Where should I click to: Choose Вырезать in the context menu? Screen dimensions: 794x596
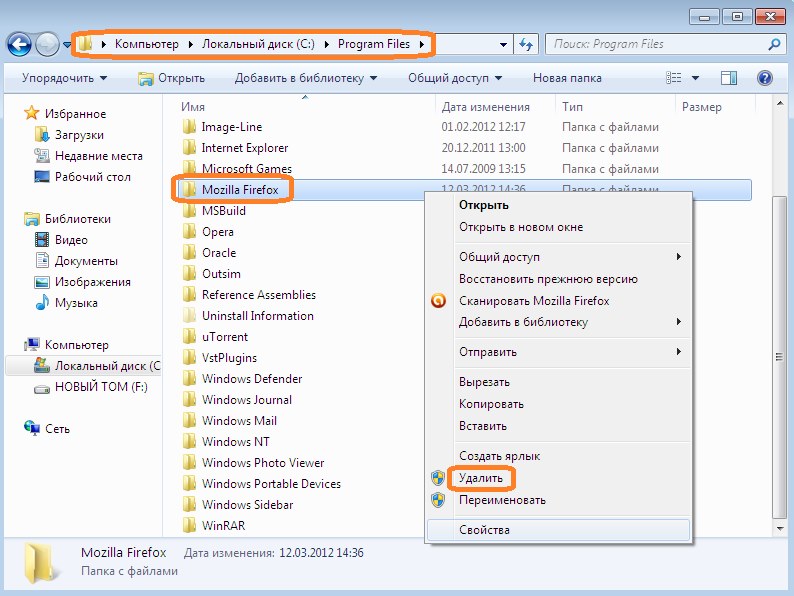pos(484,382)
